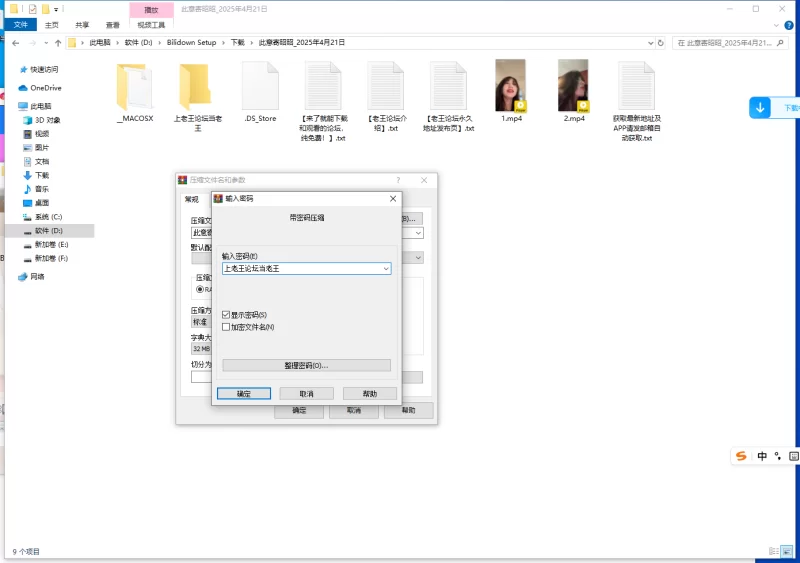Open the Sogou soft keyboard icon
This screenshot has width=800, height=563.
[794, 456]
